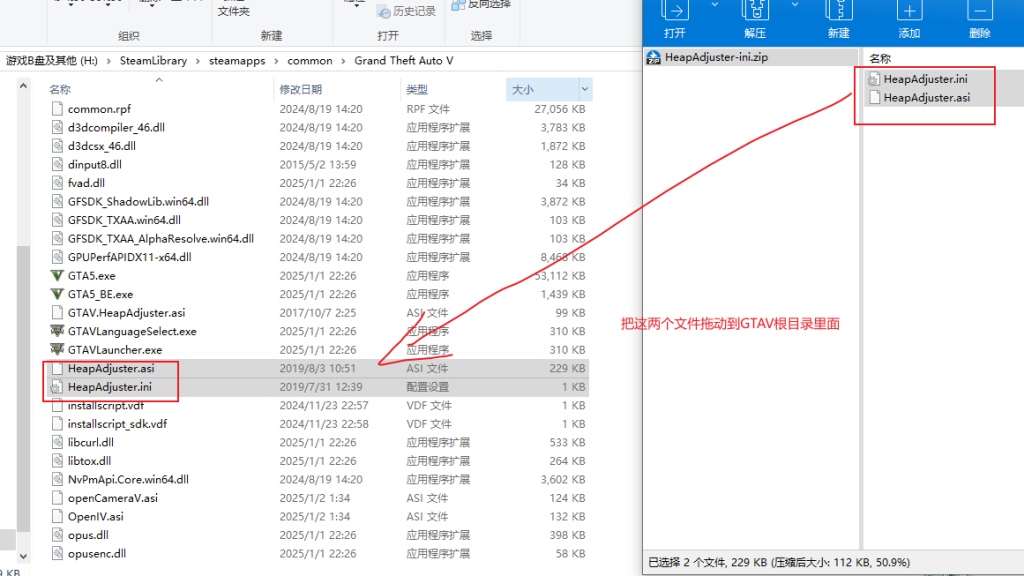Click the installscript_sdk.vdf file icon
The width and height of the screenshot is (1024, 576).
[x=57, y=424]
